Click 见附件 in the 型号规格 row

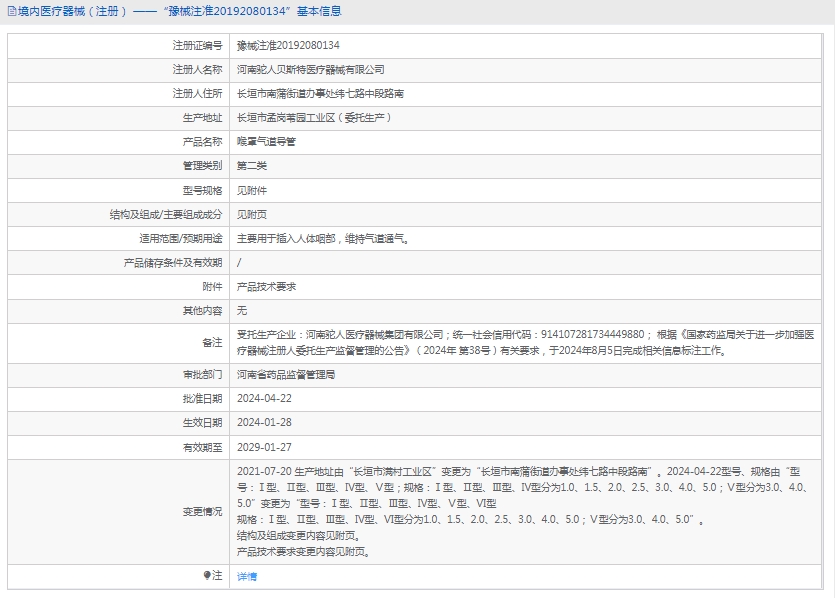(252, 190)
